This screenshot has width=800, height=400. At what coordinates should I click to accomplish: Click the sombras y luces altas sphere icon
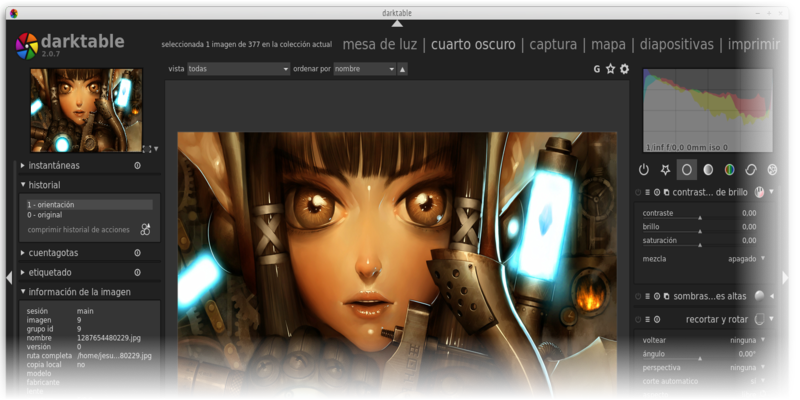[x=760, y=296]
